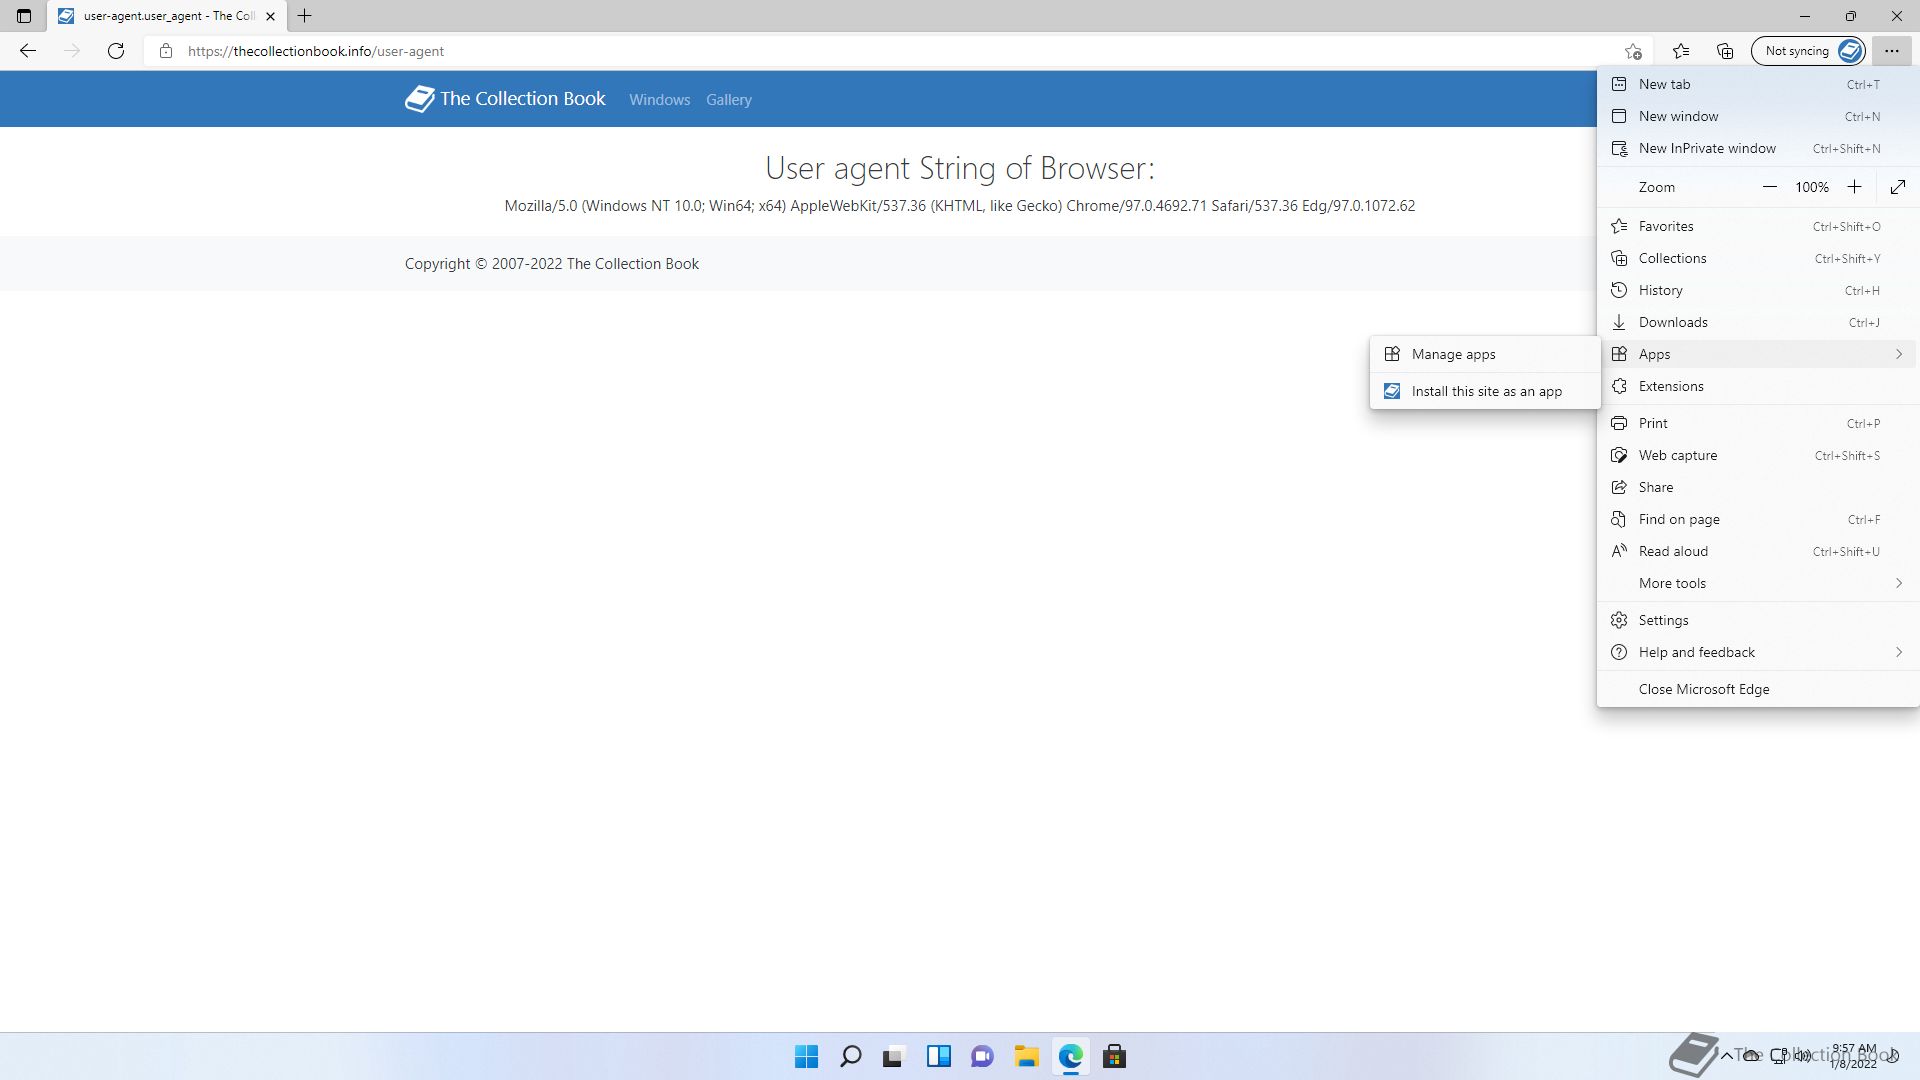Click the Collection Book logo icon
Viewport: 1920px width, 1080px height.
[419, 98]
